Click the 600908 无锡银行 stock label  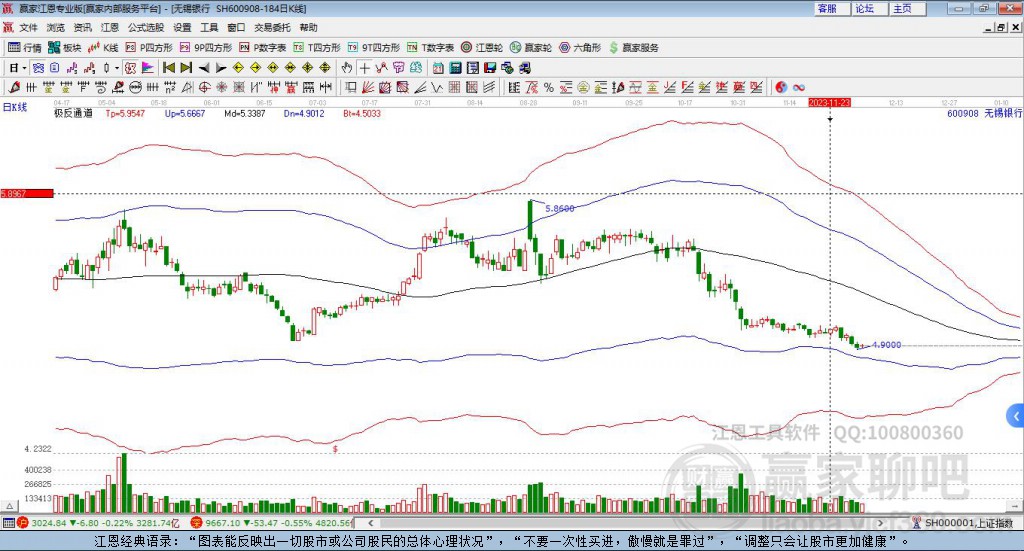point(985,114)
